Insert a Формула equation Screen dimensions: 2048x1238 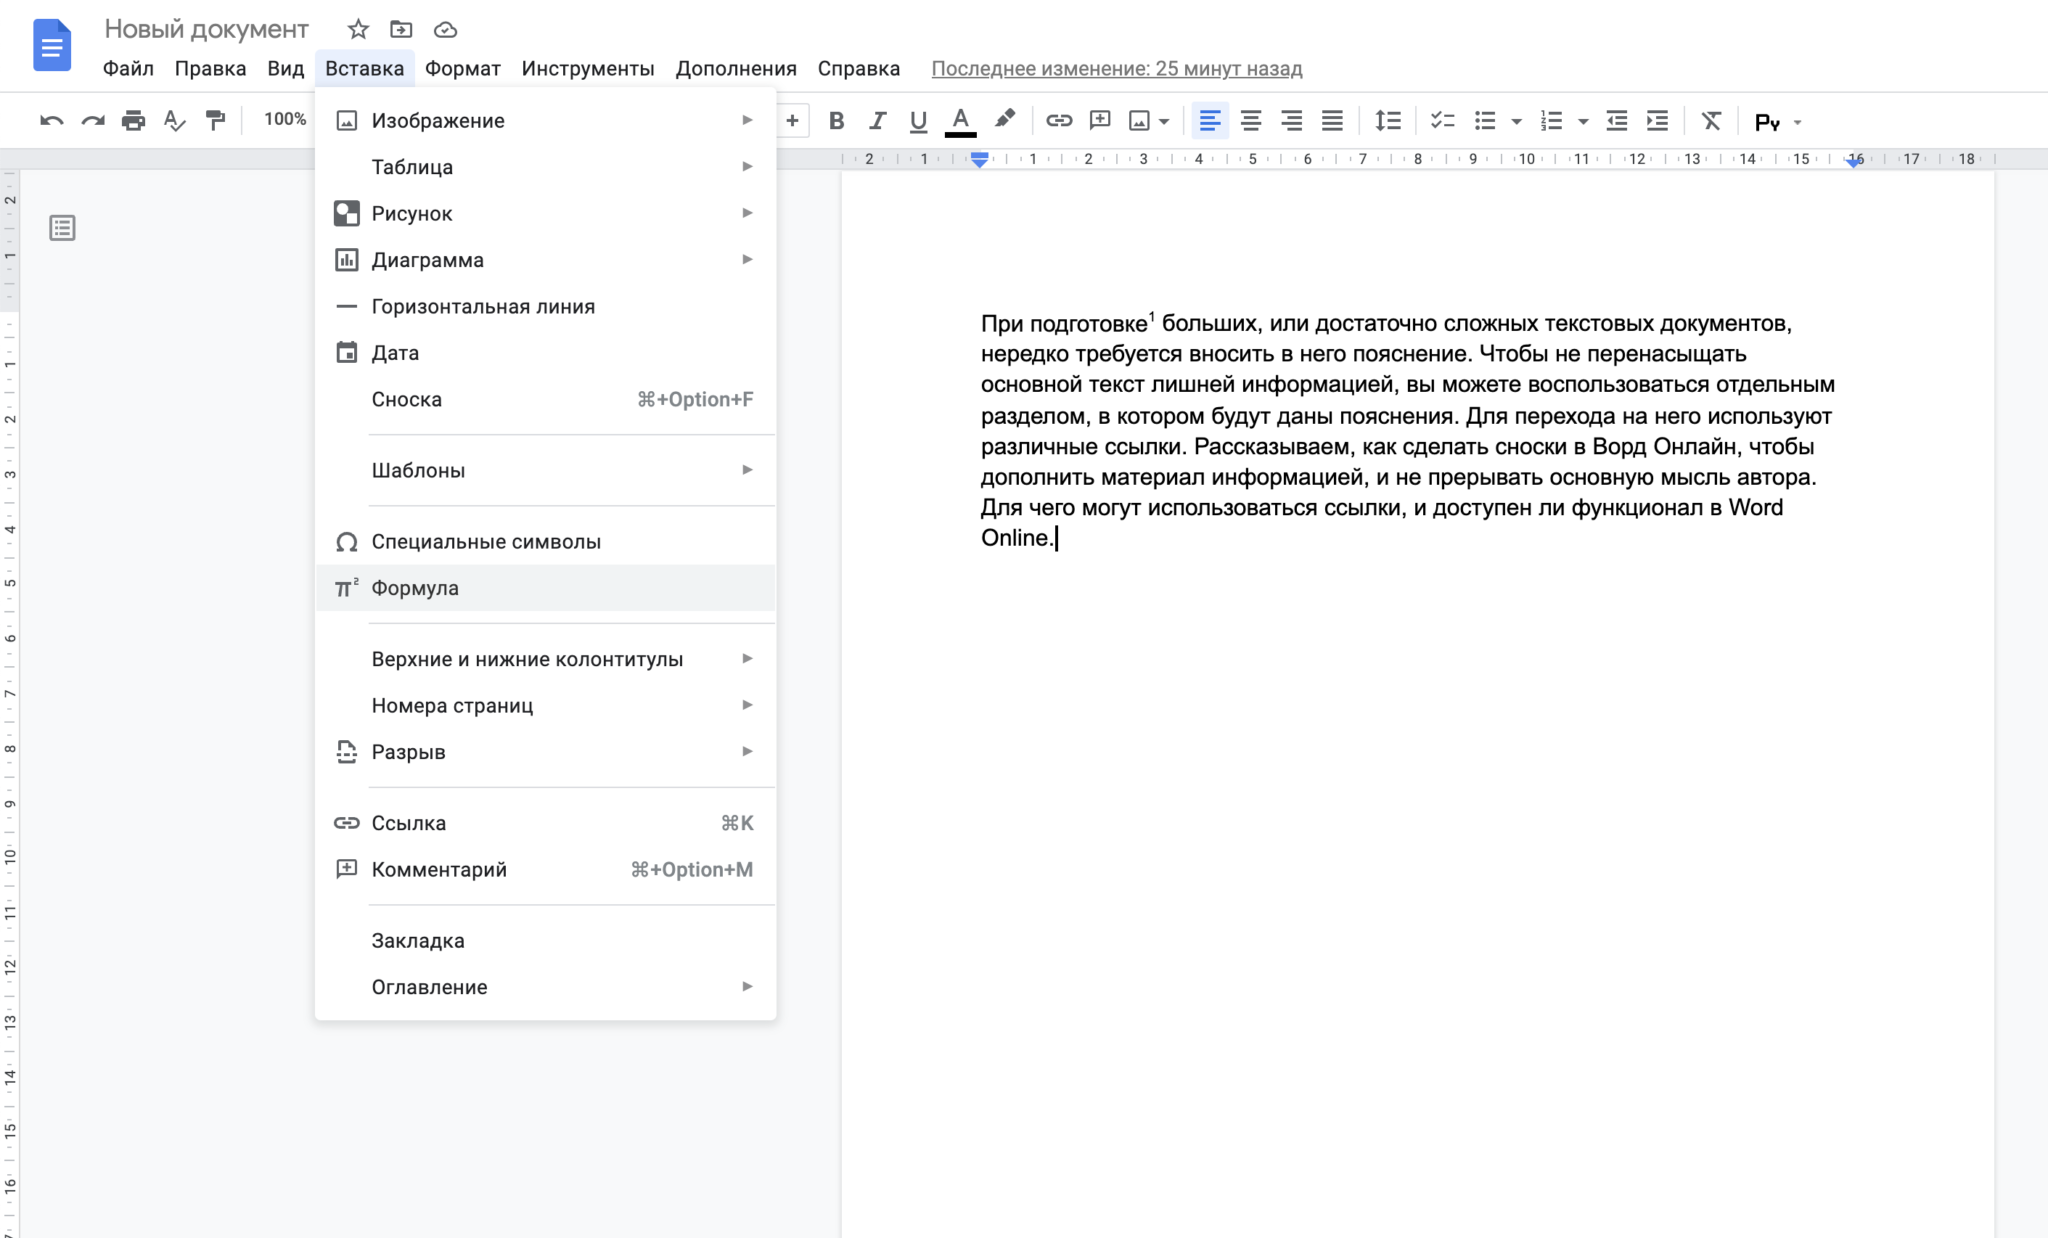tap(545, 588)
